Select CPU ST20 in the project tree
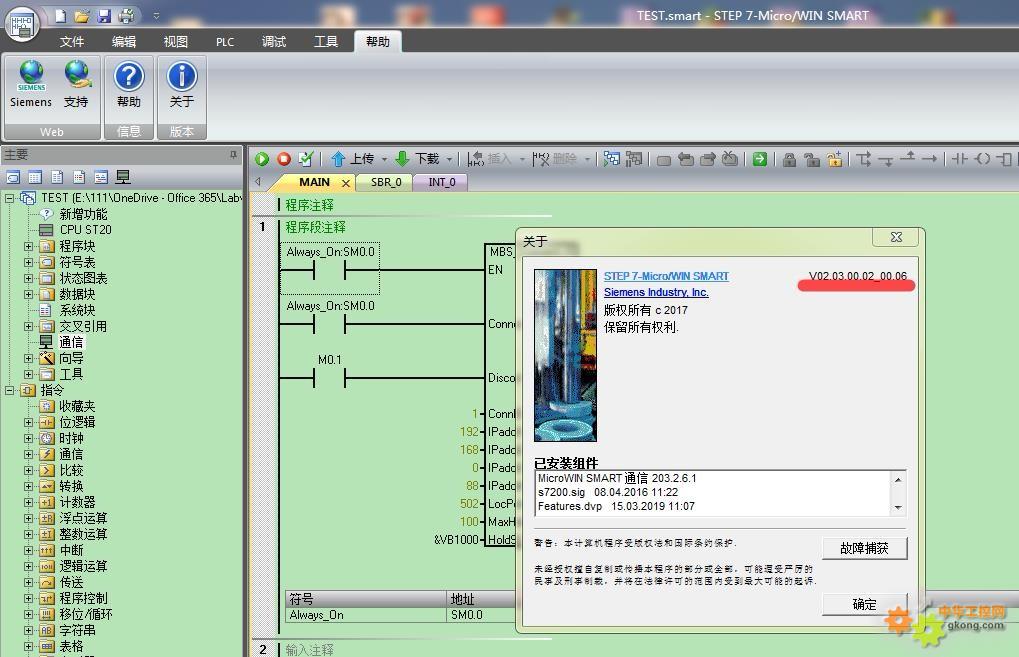The width and height of the screenshot is (1019, 657). tap(85, 230)
